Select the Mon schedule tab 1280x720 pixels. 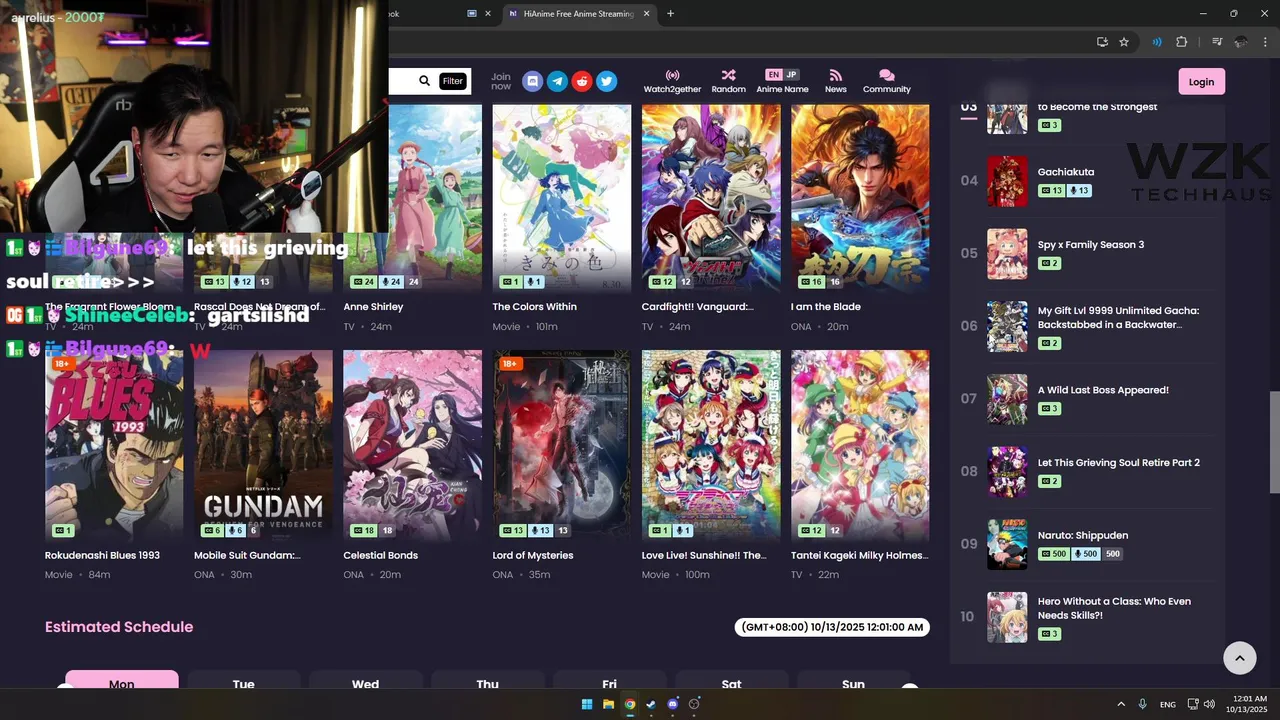pyautogui.click(x=122, y=680)
